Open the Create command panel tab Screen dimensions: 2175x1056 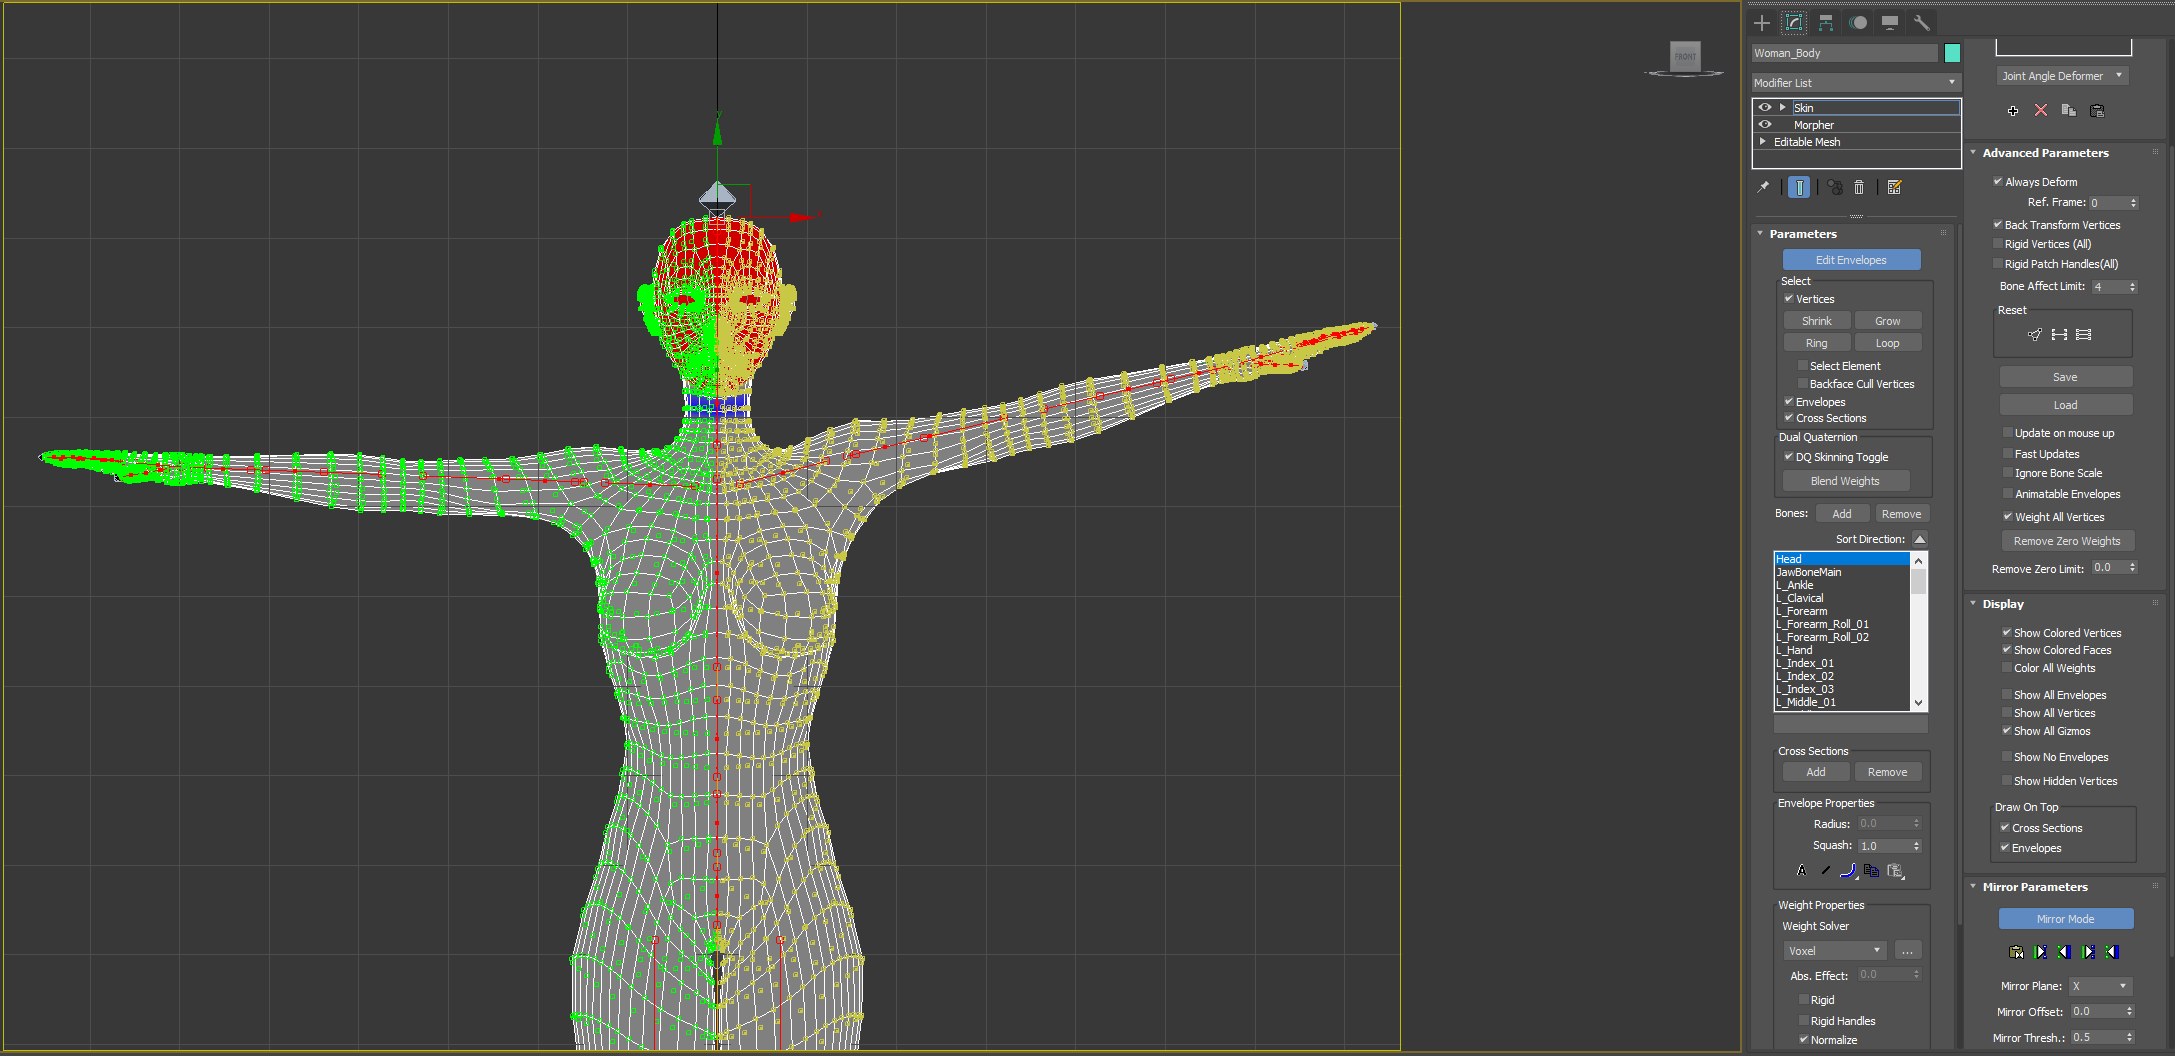pyautogui.click(x=1762, y=23)
